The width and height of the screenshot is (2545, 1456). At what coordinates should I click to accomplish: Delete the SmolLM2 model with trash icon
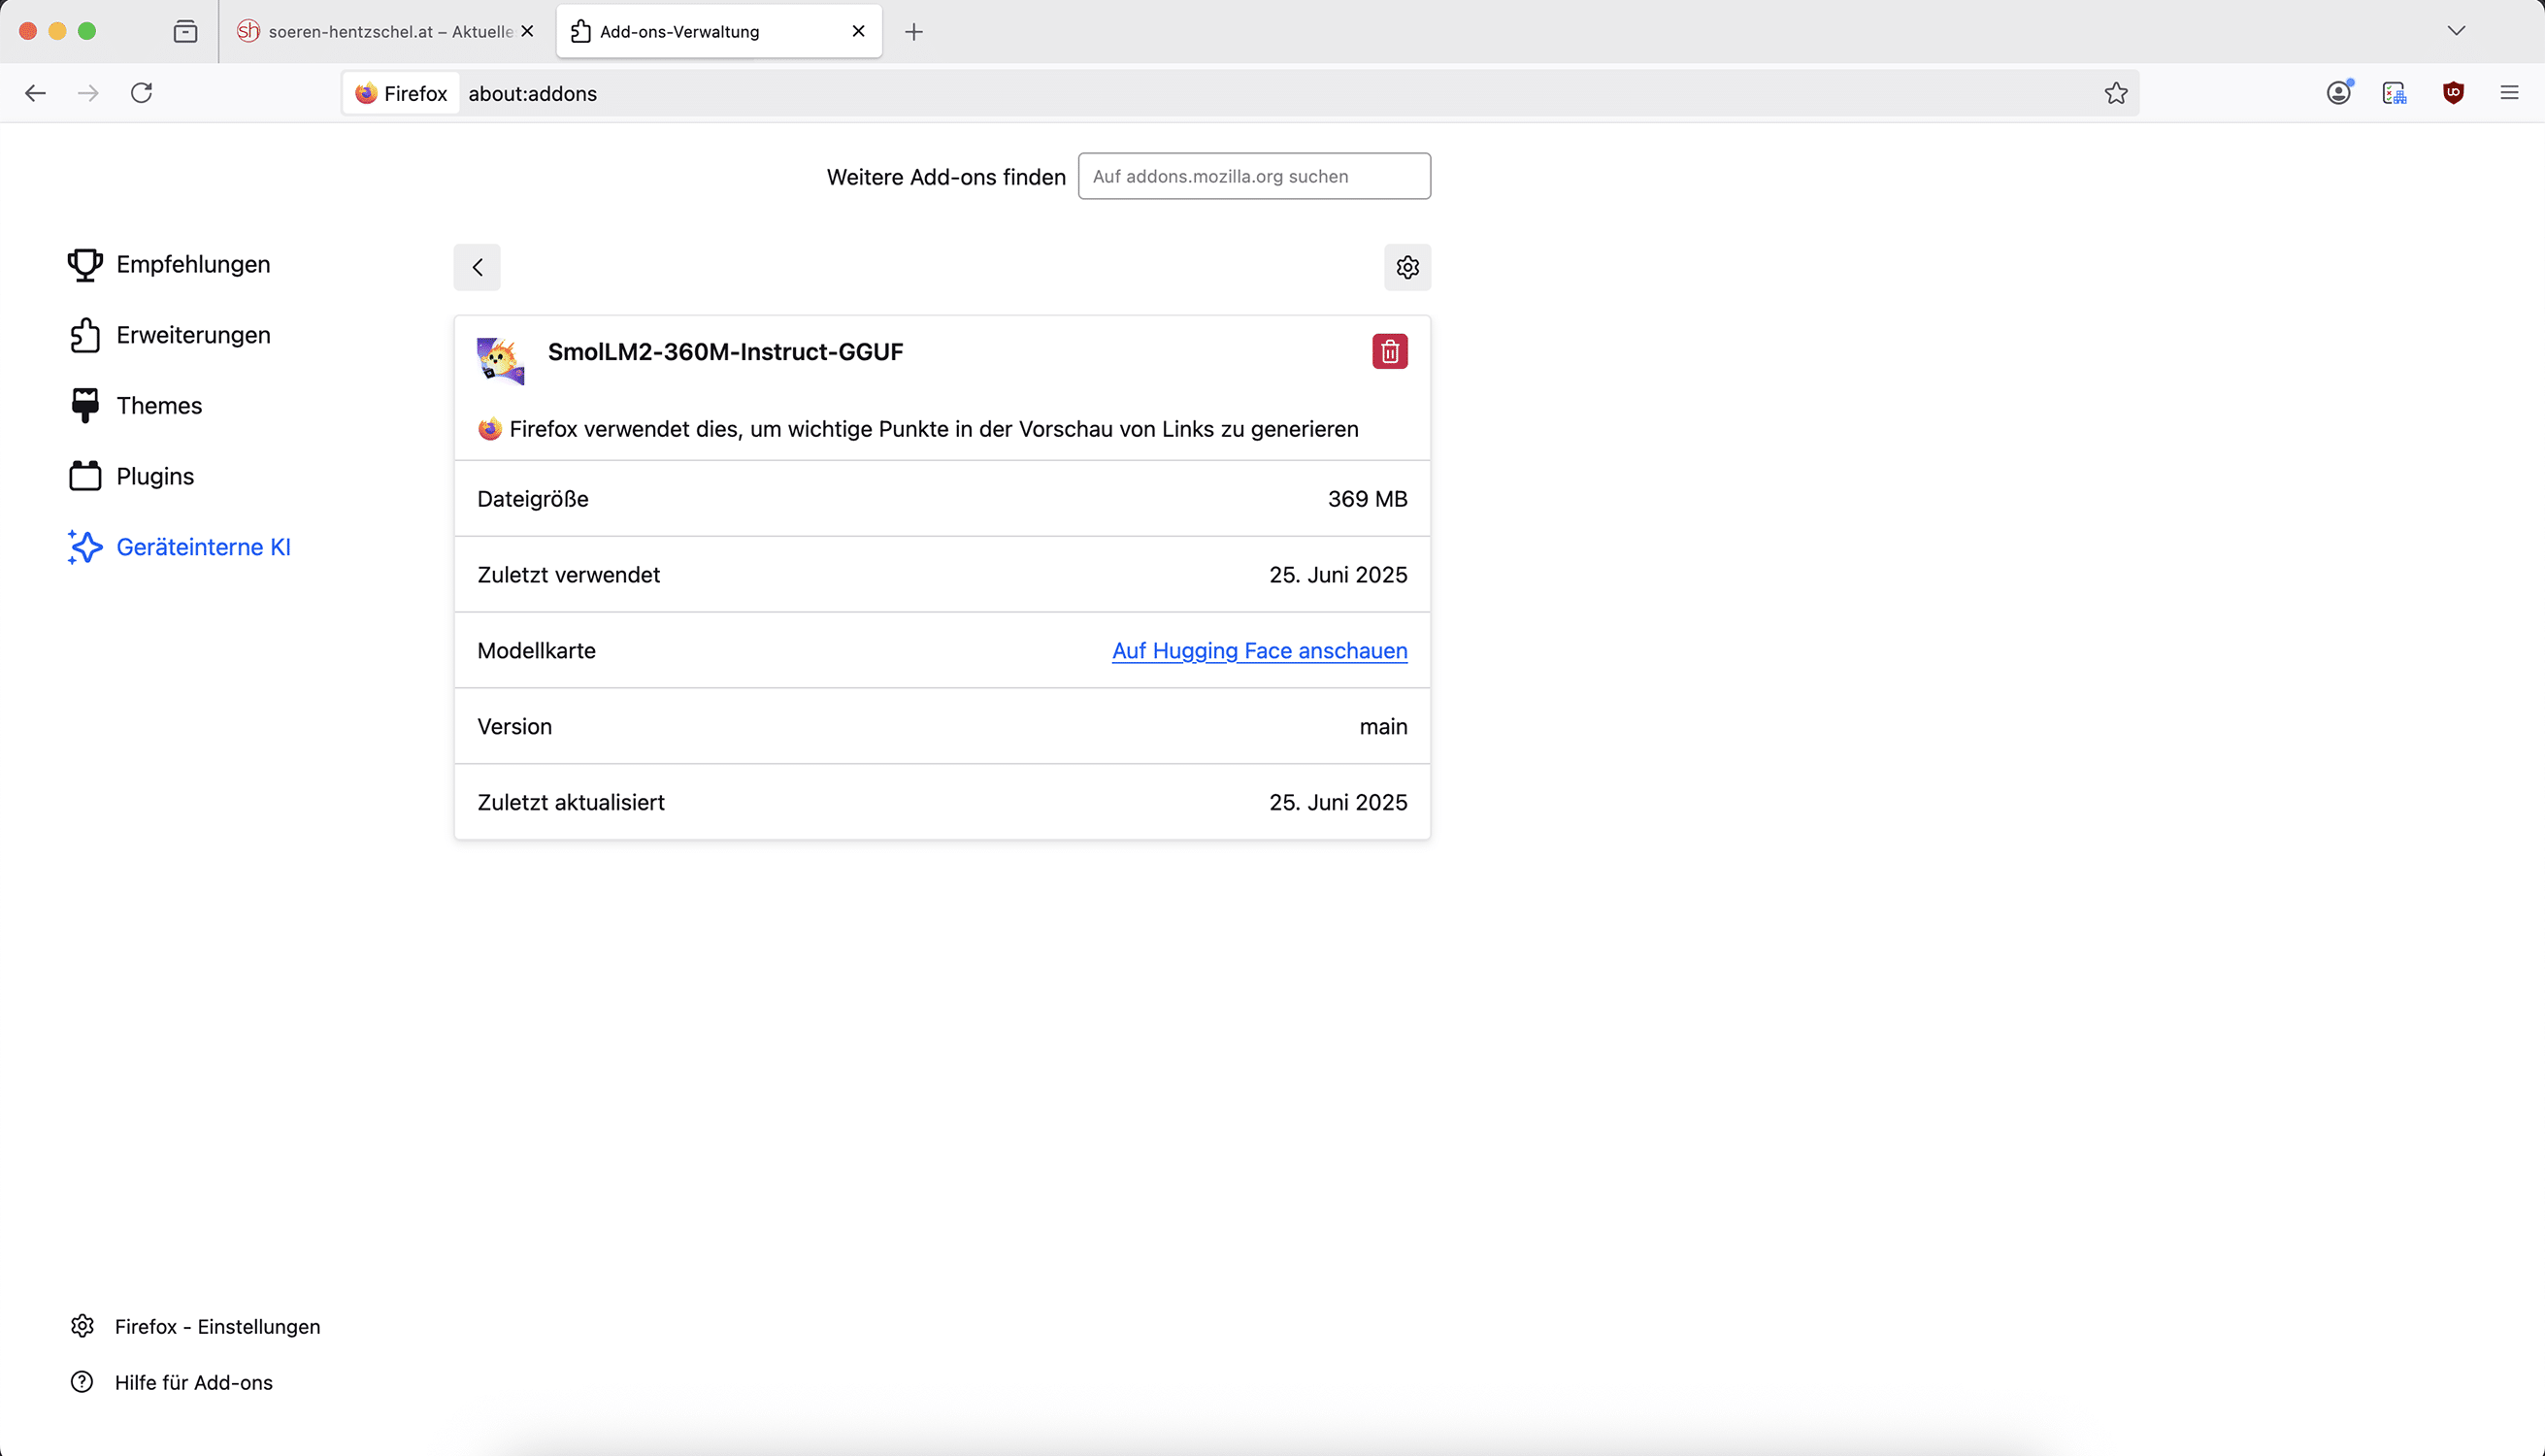tap(1389, 351)
